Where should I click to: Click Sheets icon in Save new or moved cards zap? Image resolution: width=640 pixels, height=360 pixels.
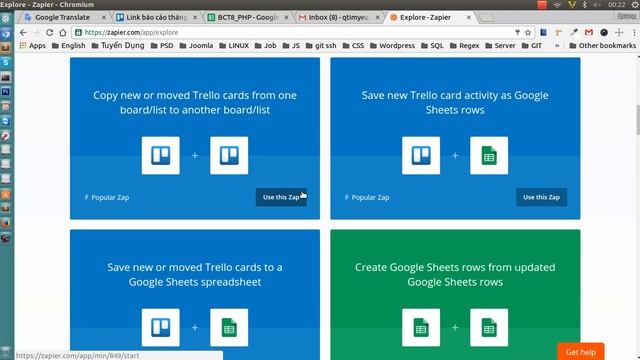coord(229,327)
